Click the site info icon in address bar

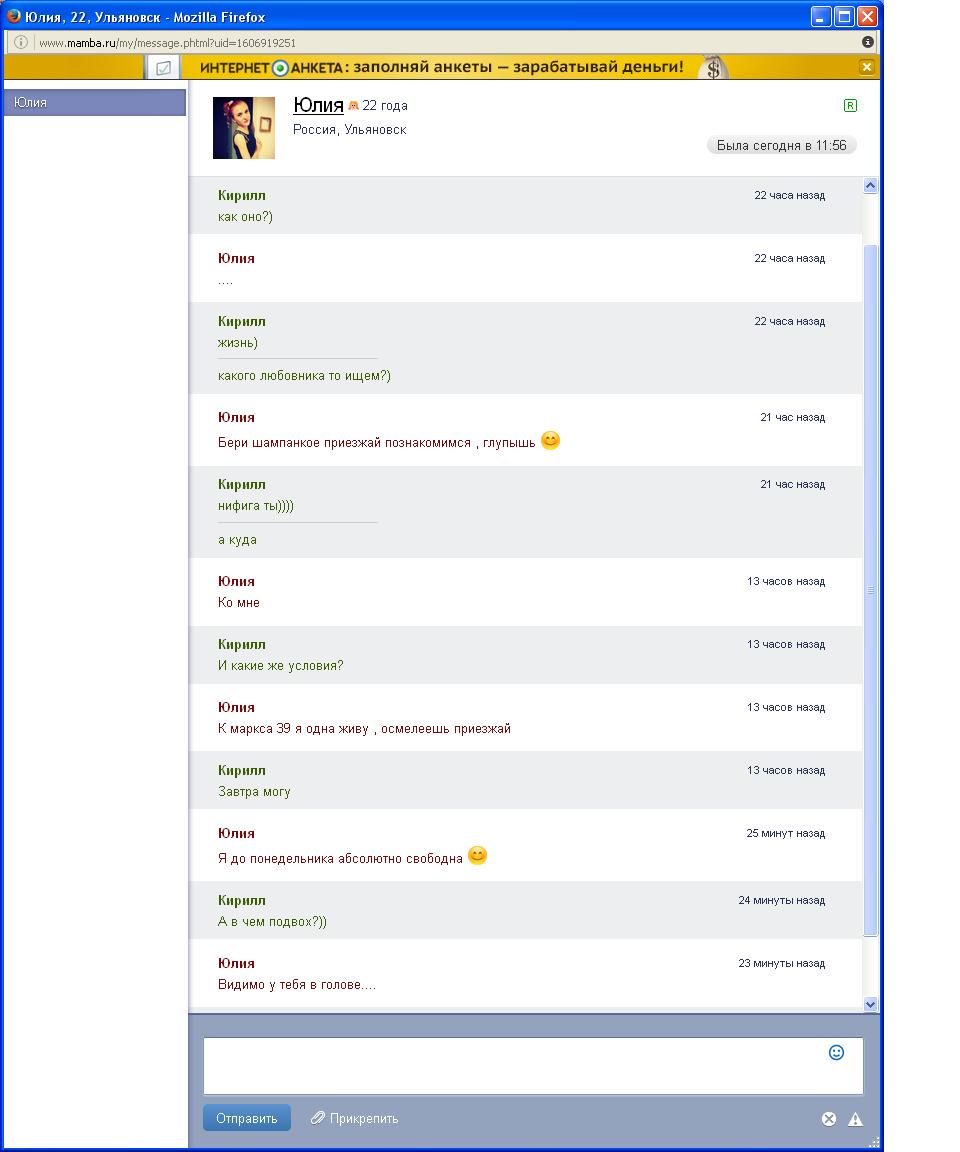tap(21, 42)
